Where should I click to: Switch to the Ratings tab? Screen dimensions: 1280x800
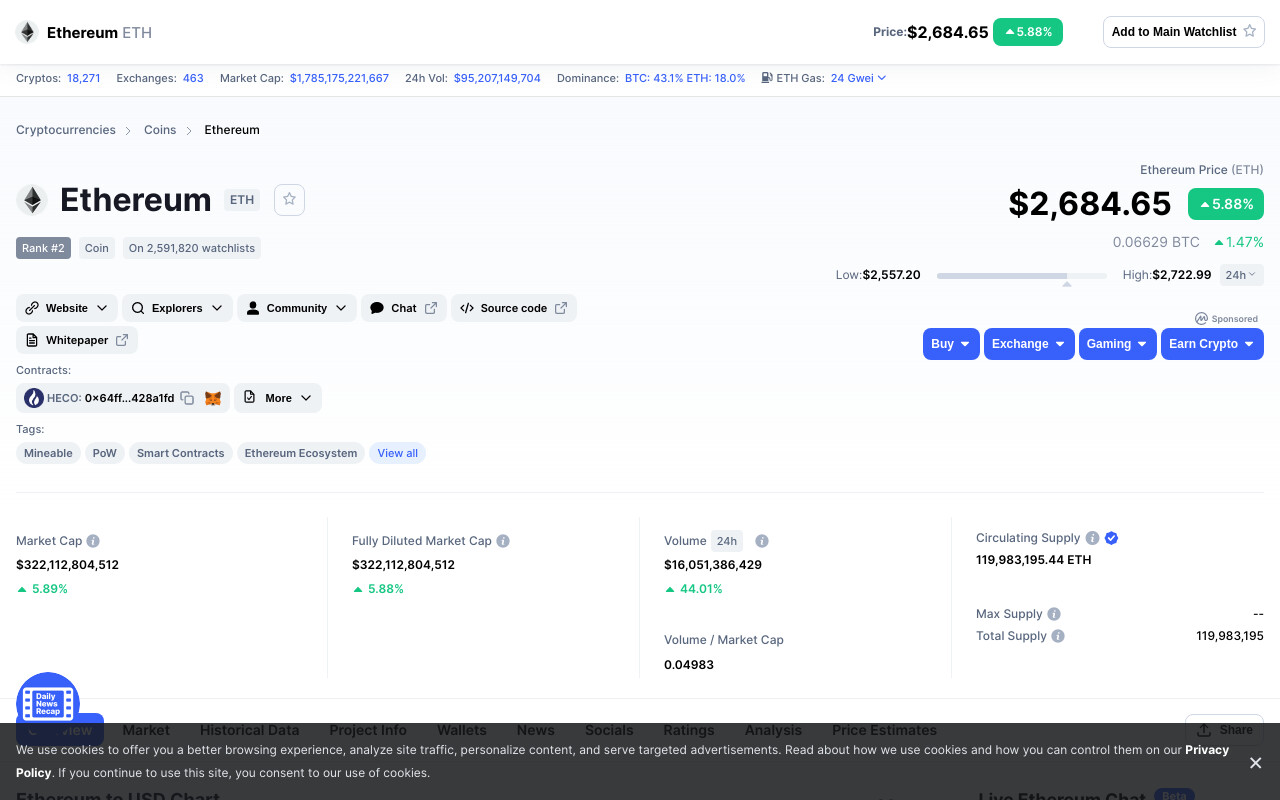pos(689,730)
